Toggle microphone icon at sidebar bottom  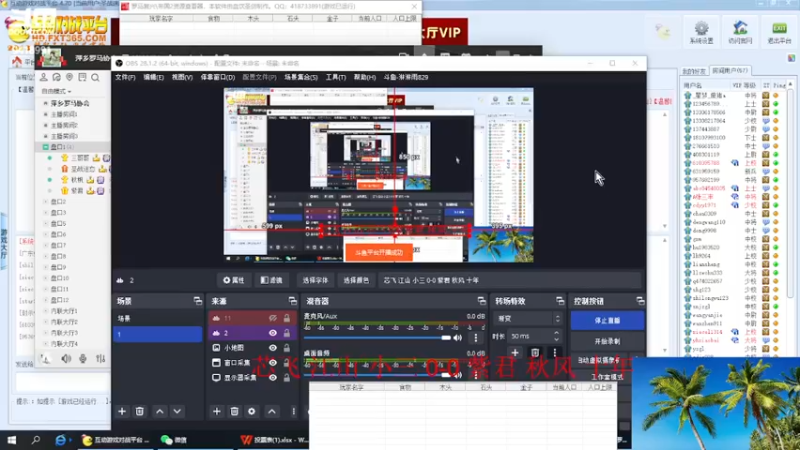pos(83,359)
